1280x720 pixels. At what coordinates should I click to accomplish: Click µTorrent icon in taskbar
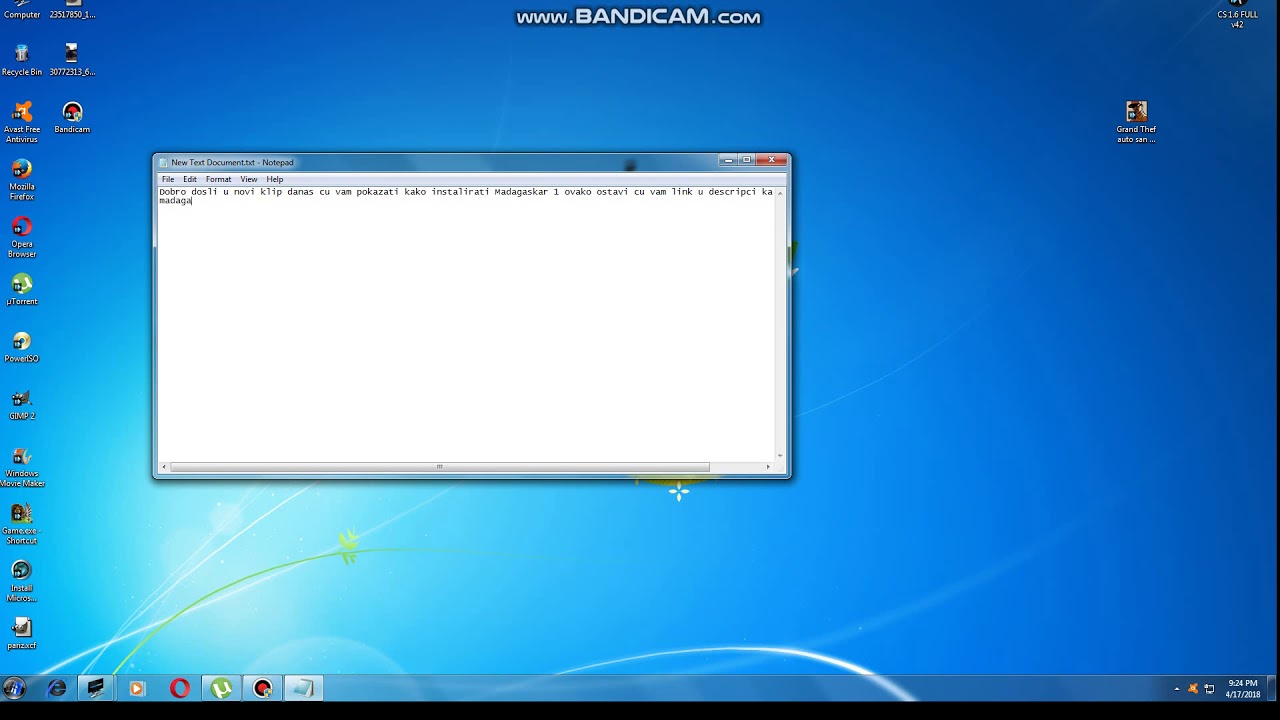[x=222, y=688]
